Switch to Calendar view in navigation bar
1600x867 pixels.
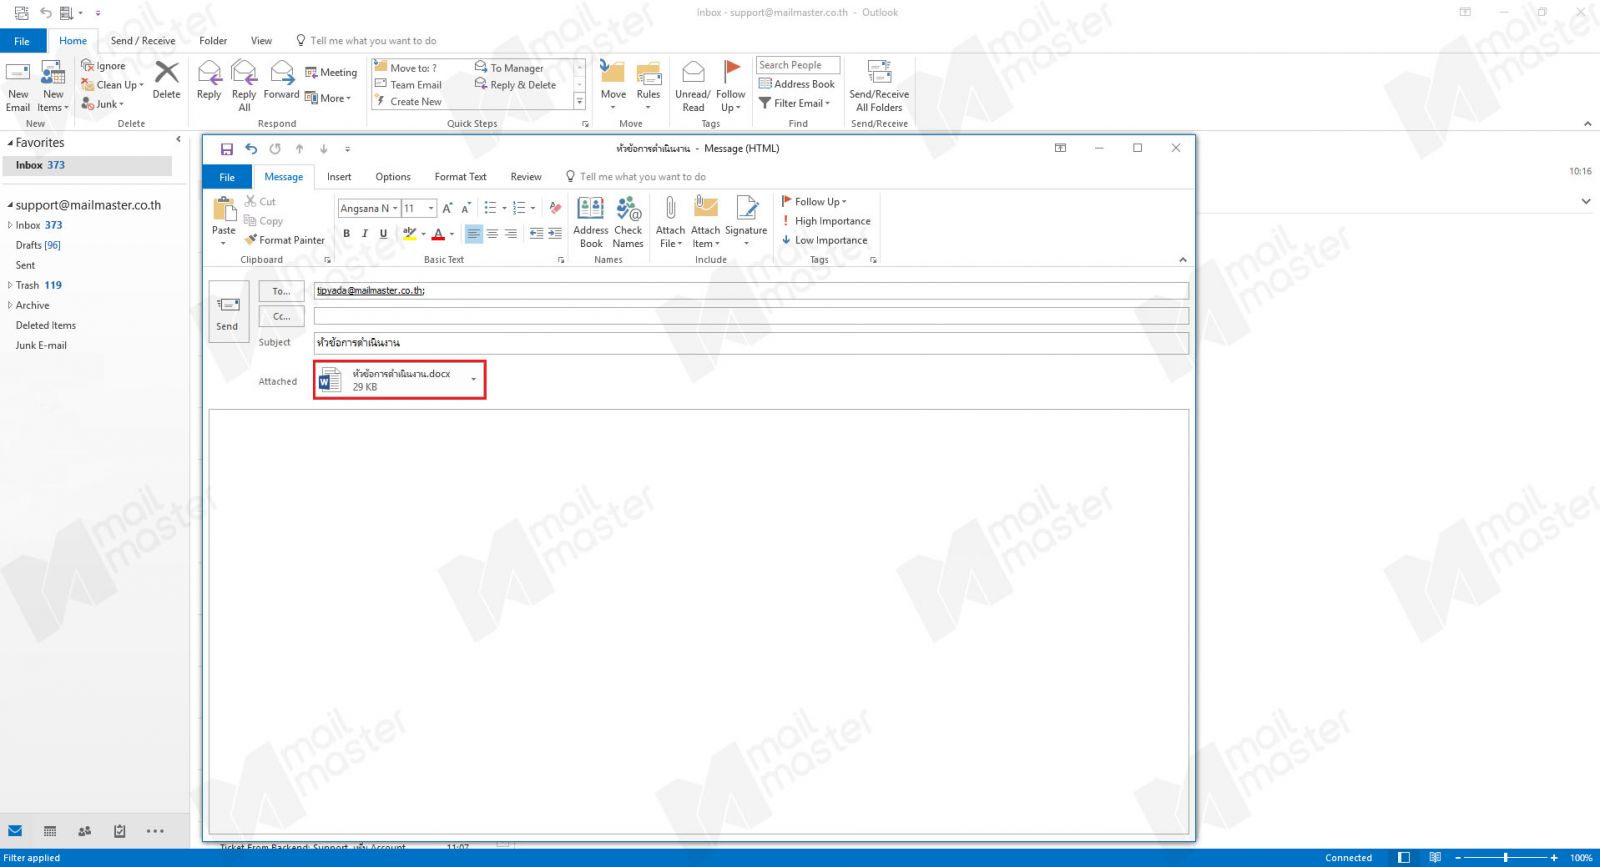[x=50, y=831]
